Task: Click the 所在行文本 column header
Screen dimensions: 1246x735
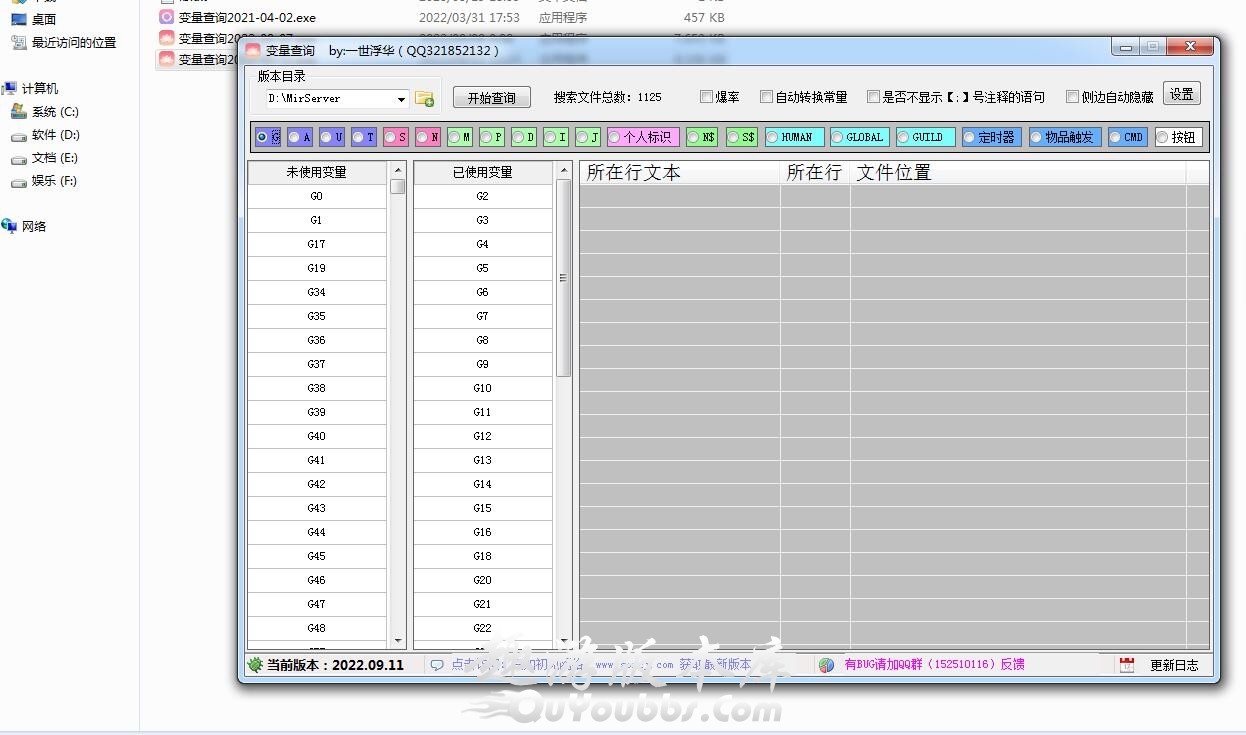Action: tap(678, 173)
